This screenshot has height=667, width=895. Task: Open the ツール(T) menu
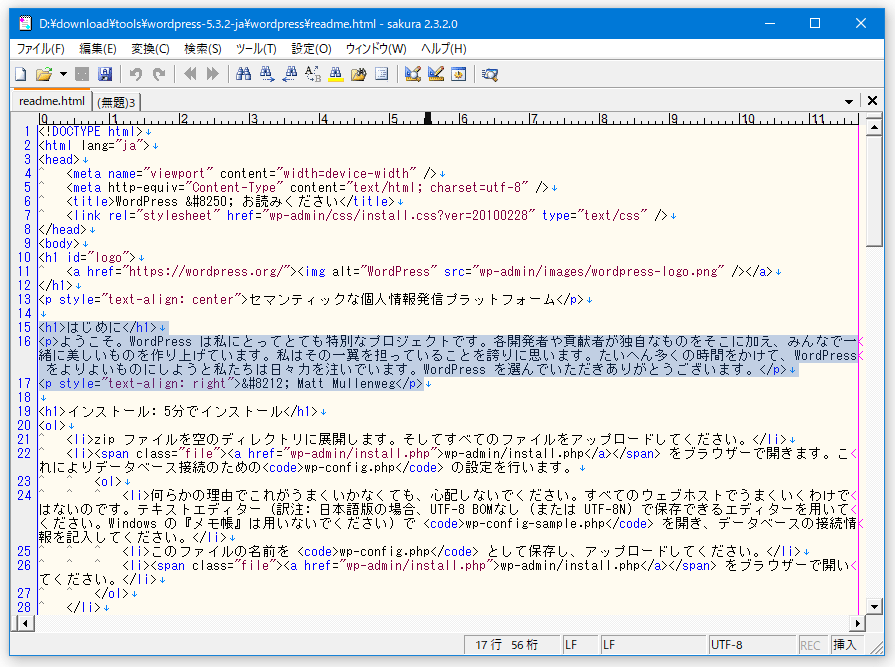[x=256, y=48]
